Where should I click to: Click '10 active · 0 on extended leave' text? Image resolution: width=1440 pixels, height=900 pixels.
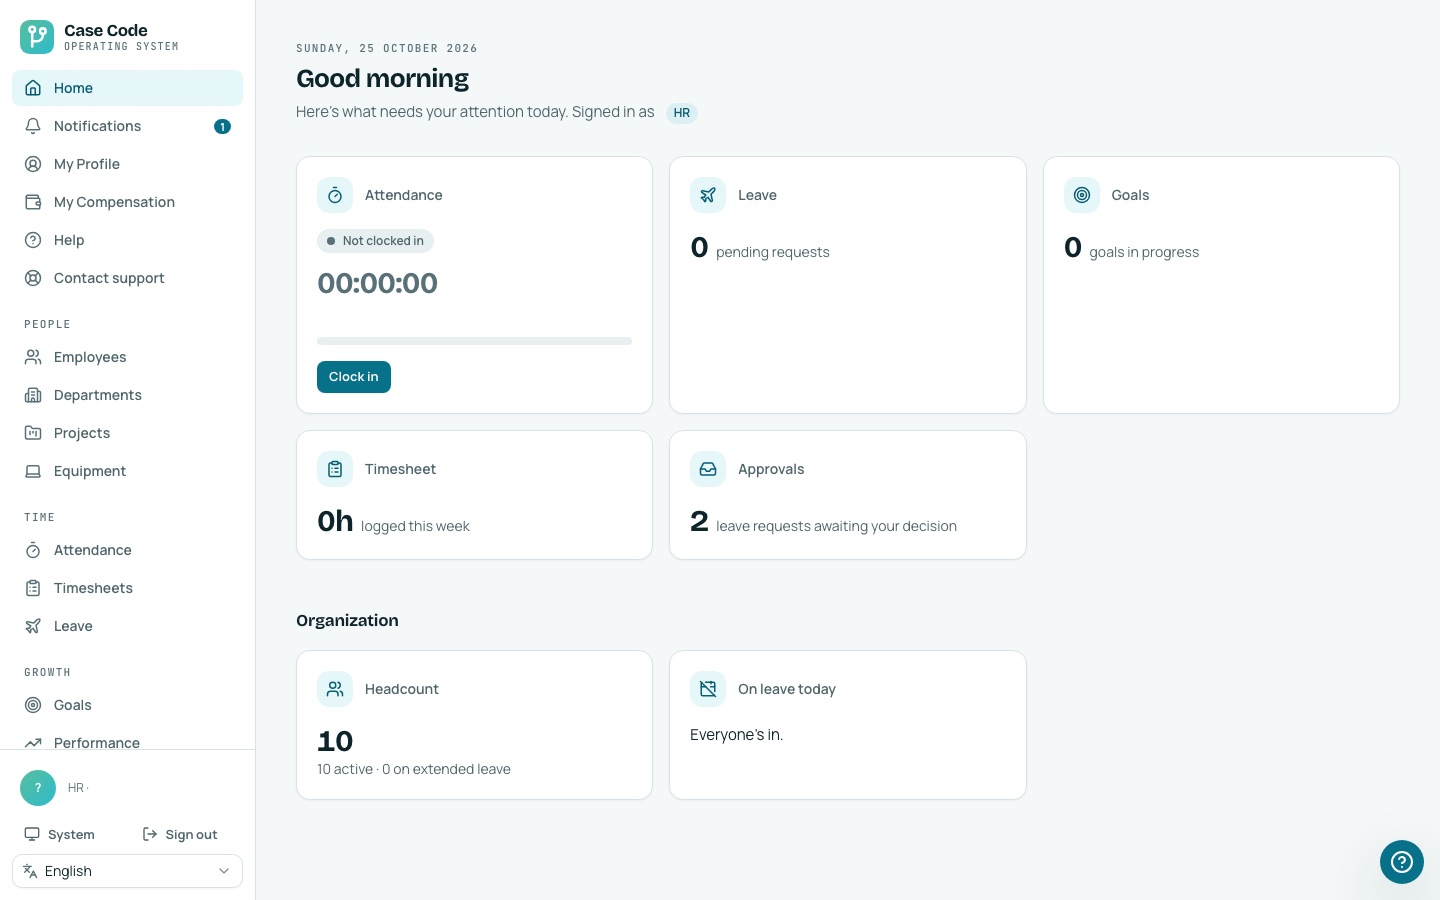(414, 769)
